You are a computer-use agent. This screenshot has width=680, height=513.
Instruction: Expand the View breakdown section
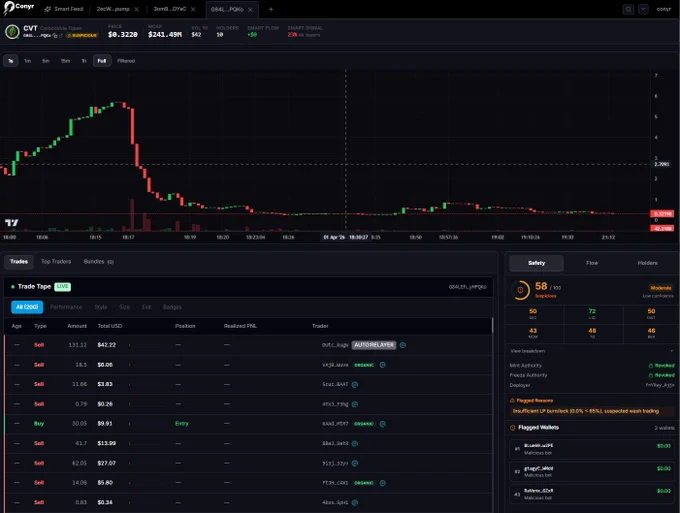point(591,351)
